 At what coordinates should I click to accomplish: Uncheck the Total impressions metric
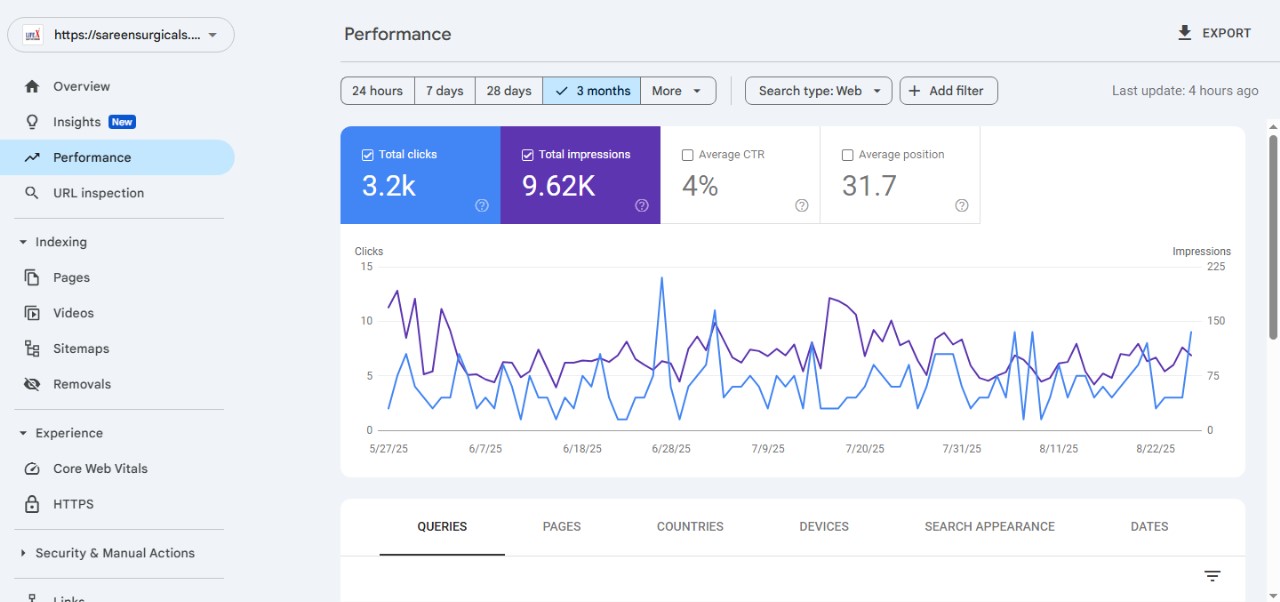[526, 154]
